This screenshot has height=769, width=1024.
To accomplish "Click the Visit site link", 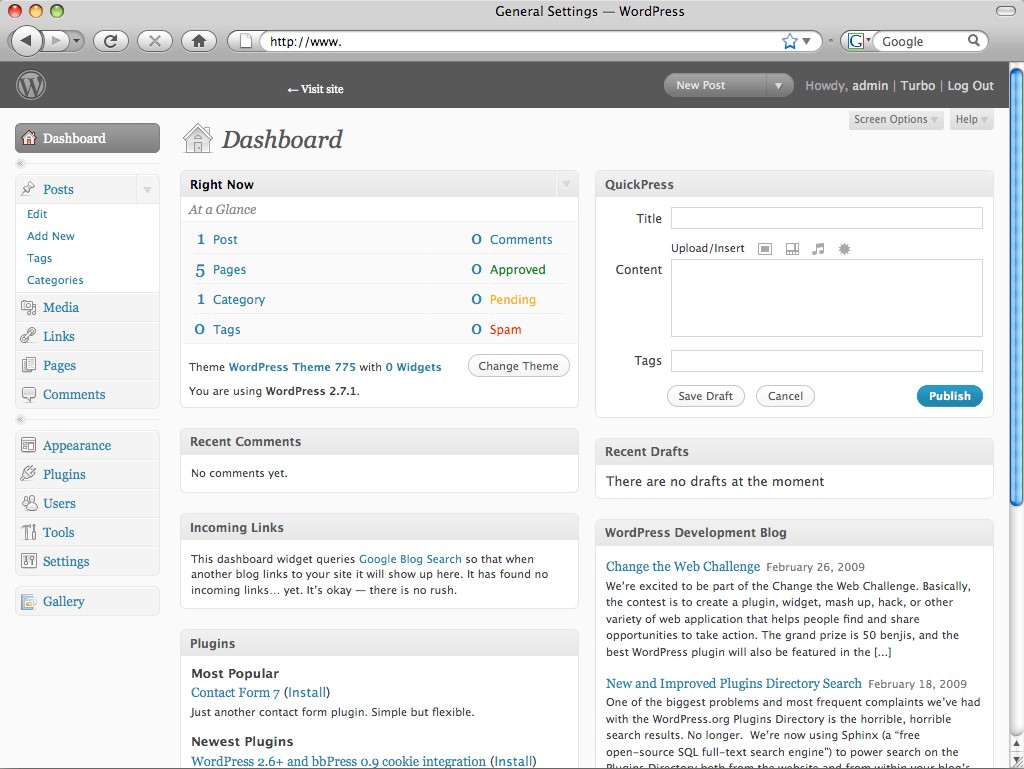I will [x=315, y=89].
